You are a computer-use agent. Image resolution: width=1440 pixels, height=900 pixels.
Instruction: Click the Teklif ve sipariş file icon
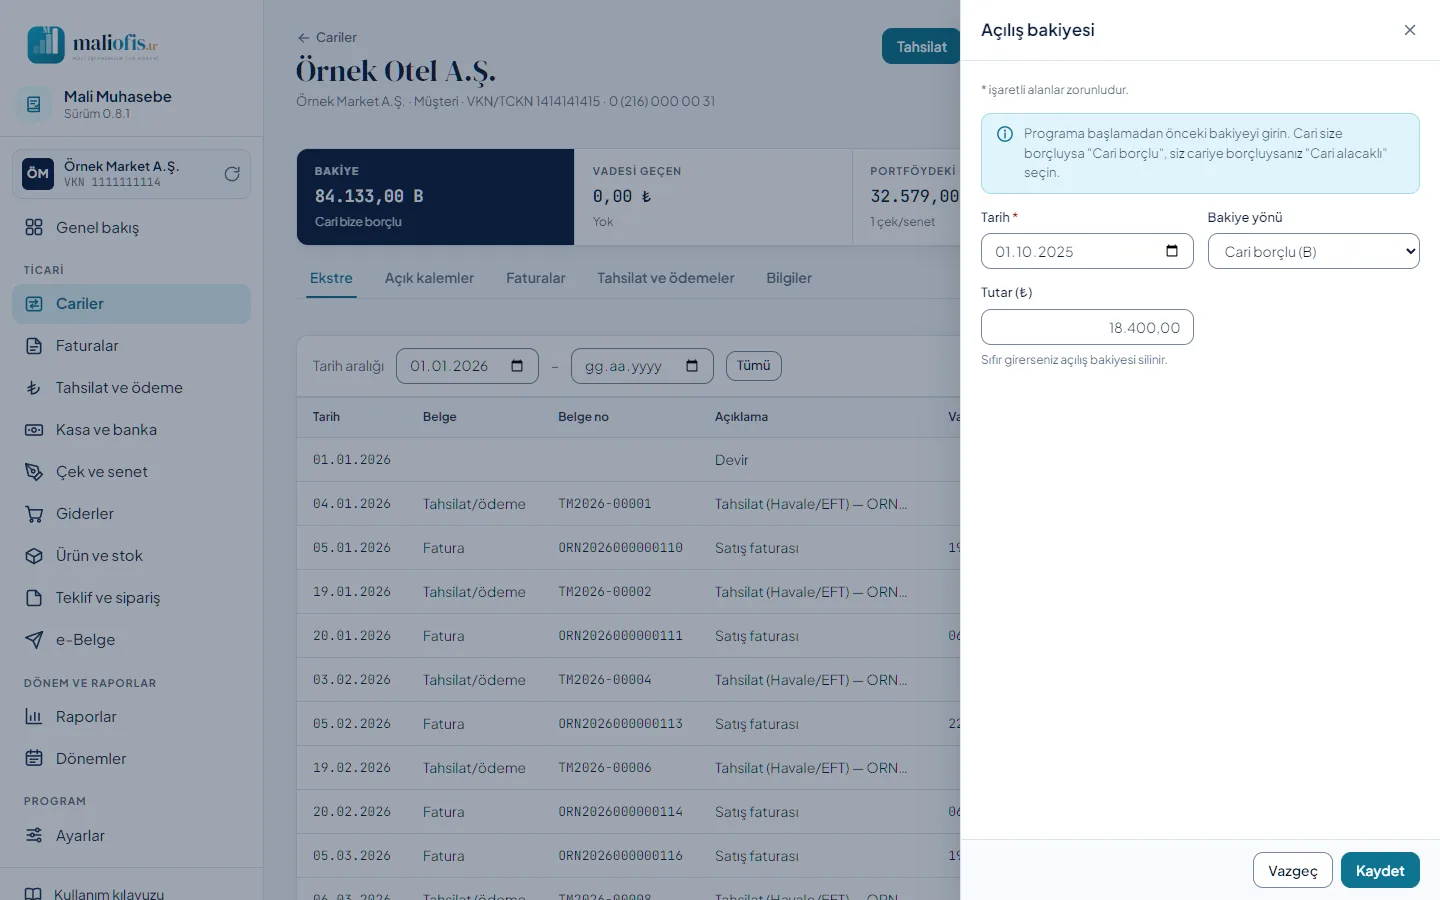click(34, 598)
